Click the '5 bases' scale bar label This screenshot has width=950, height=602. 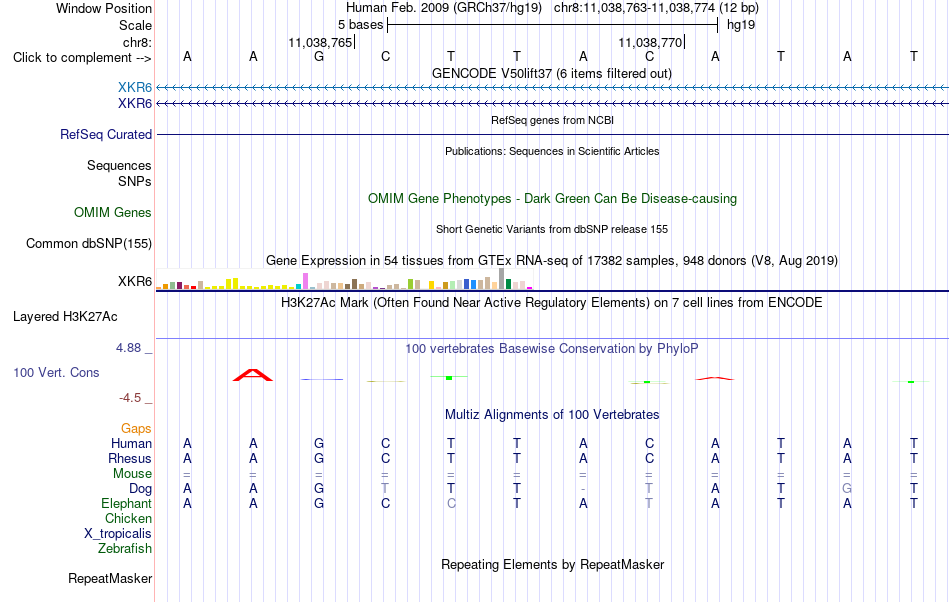360,25
